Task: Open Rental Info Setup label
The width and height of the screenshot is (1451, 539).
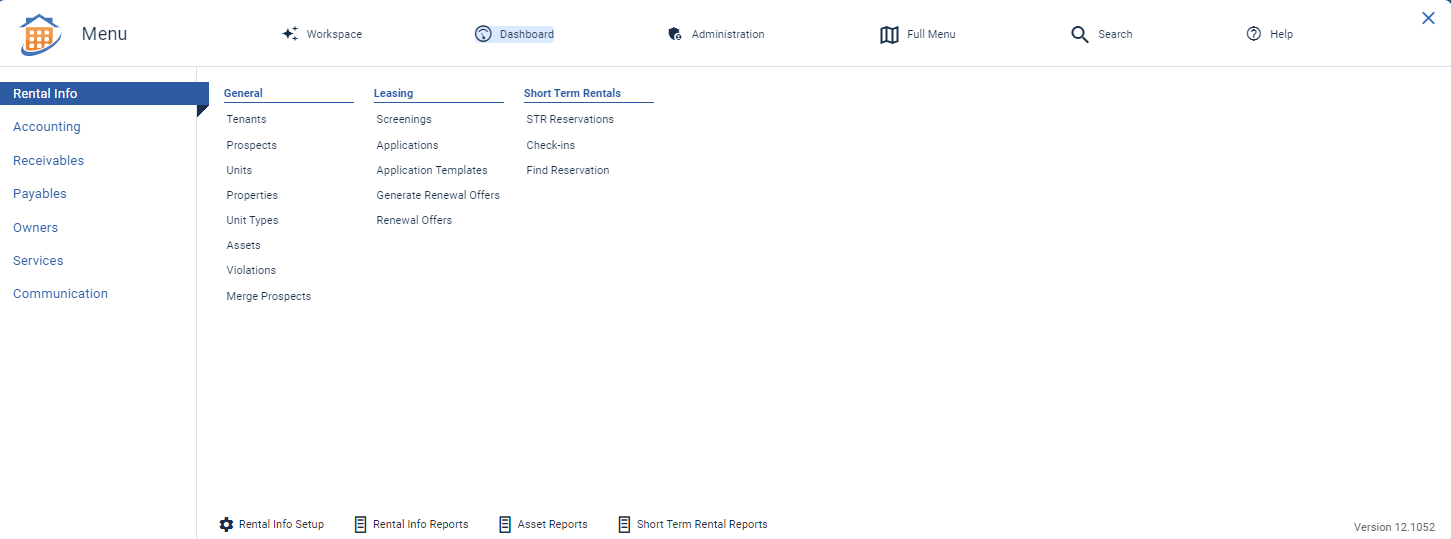Action: (x=281, y=524)
